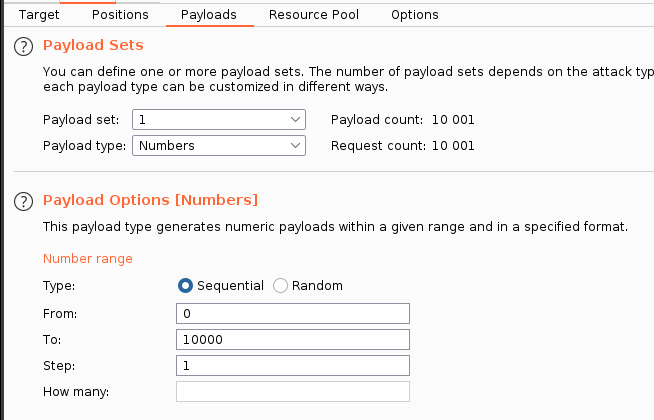The image size is (654, 420).
Task: Open help for Payload Options section
Action: pyautogui.click(x=22, y=201)
